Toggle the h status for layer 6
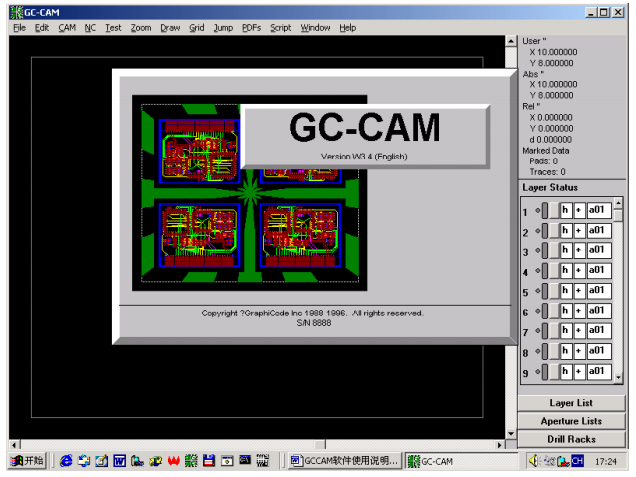Image resolution: width=636 pixels, height=477 pixels. 565,311
